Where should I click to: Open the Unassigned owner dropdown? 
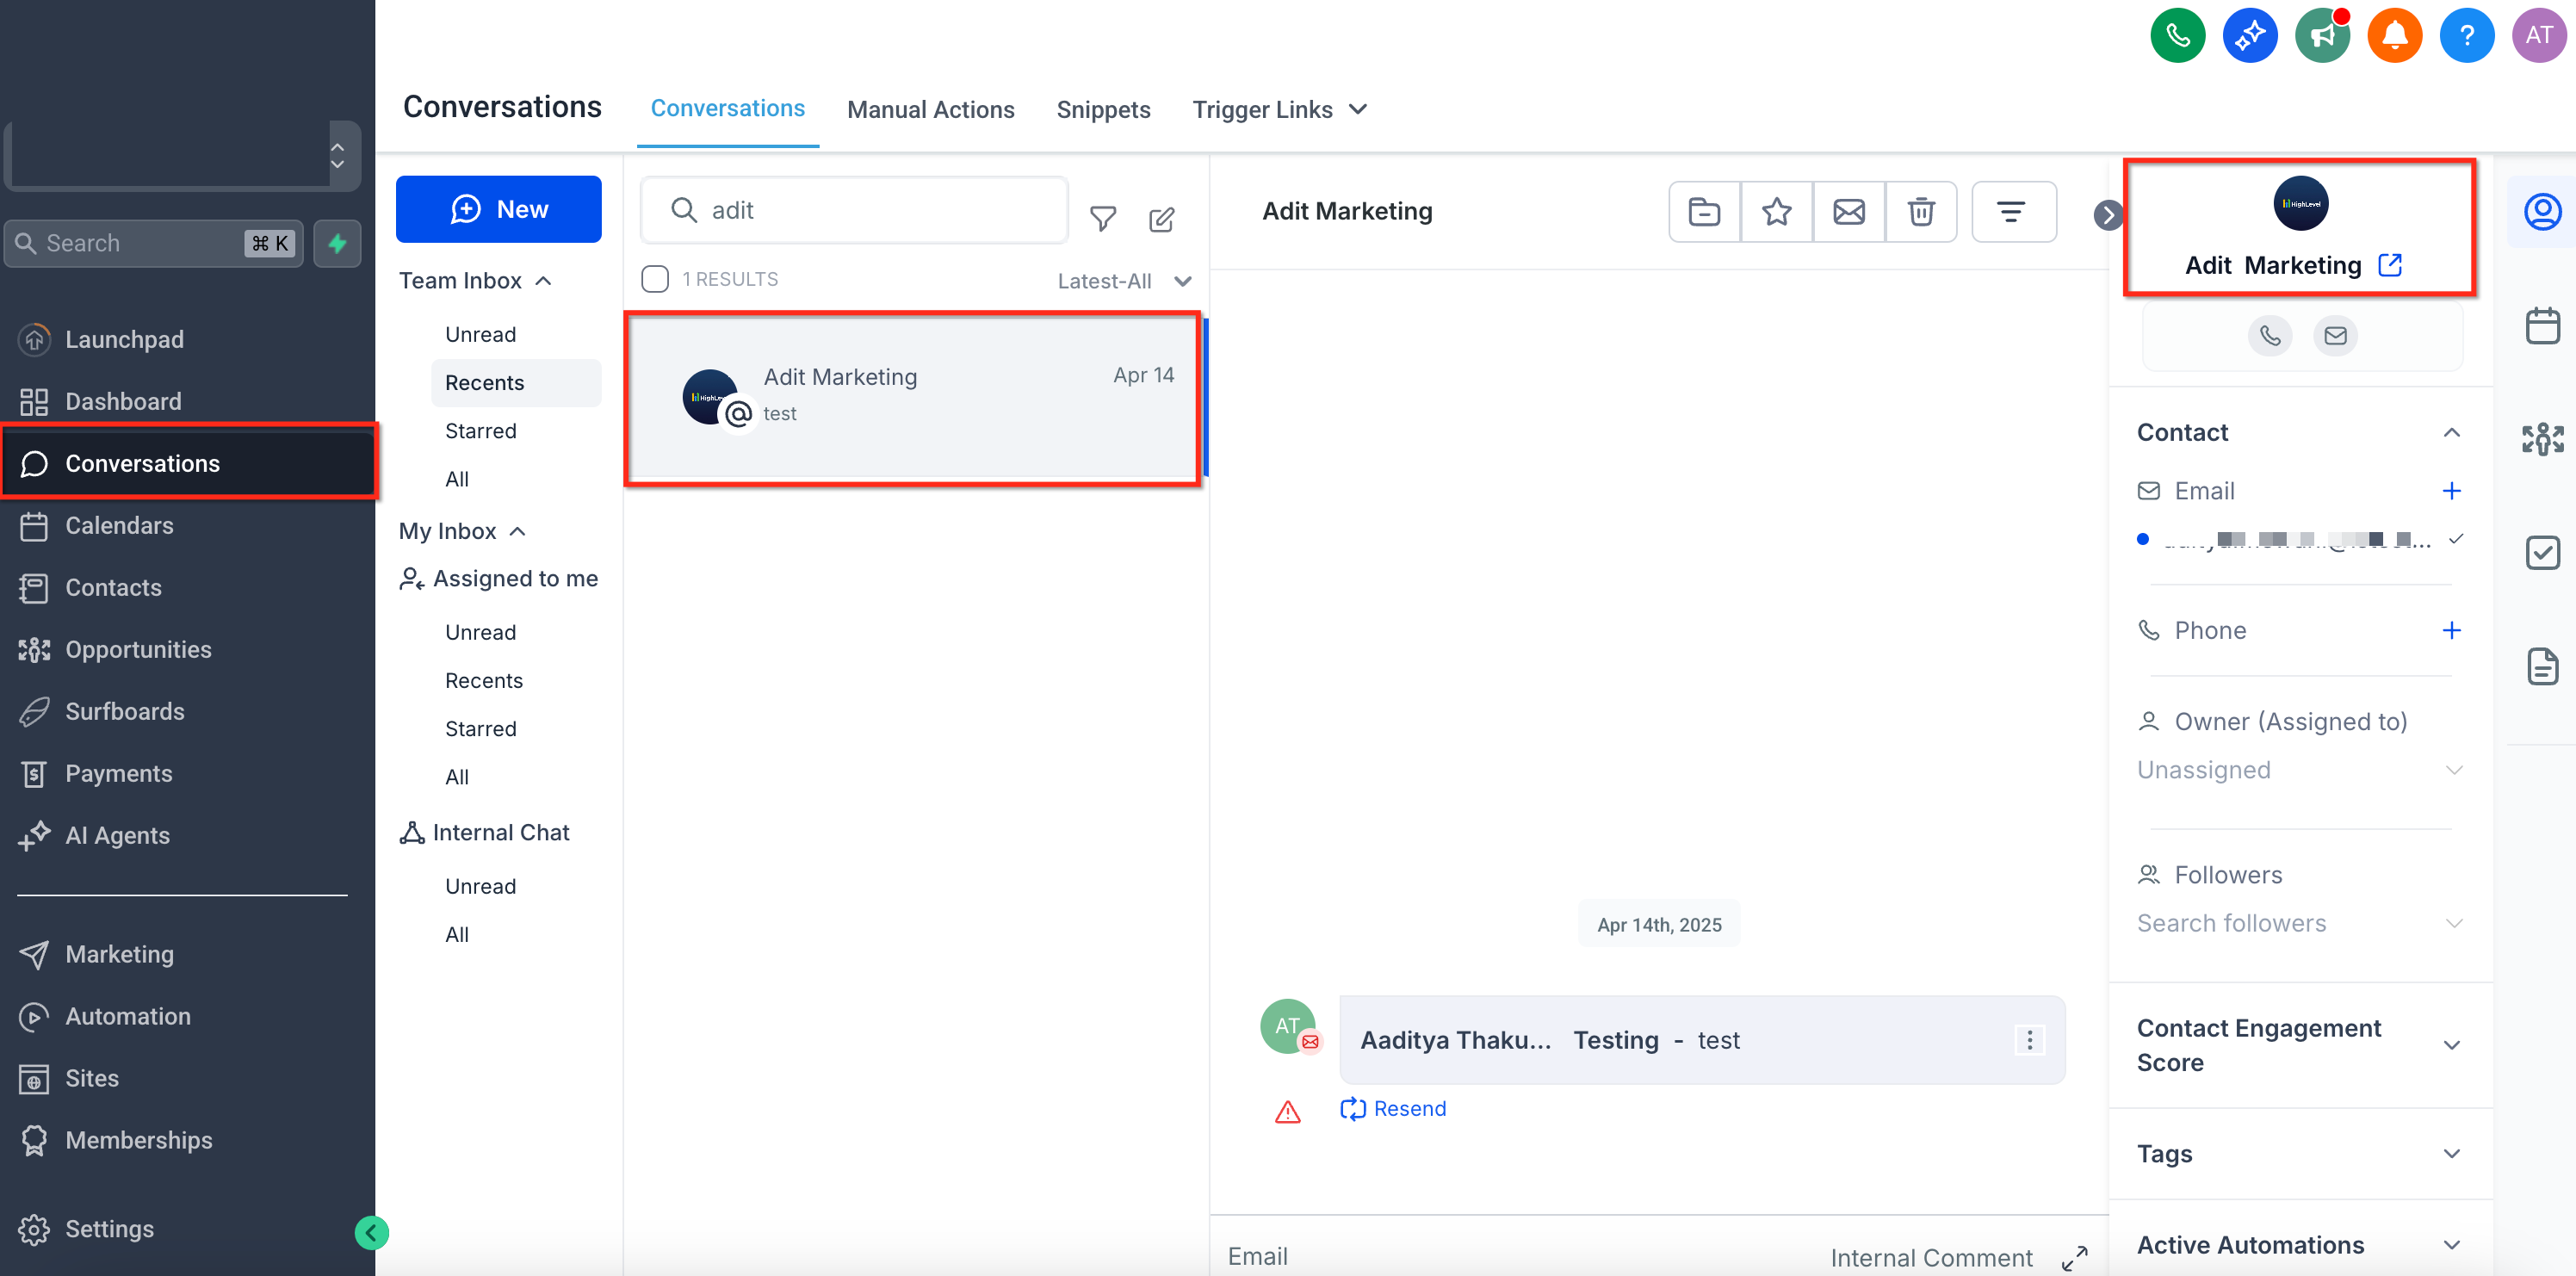[x=2298, y=769]
